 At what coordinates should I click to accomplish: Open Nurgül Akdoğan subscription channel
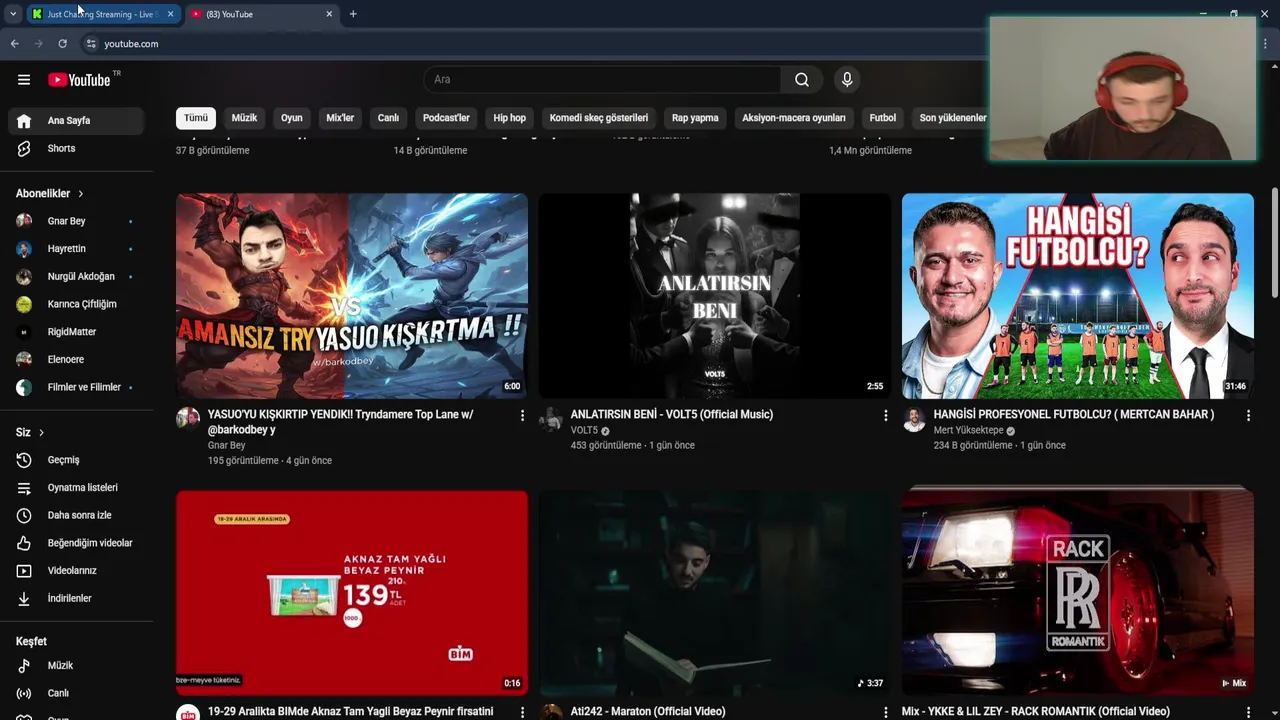(76, 276)
